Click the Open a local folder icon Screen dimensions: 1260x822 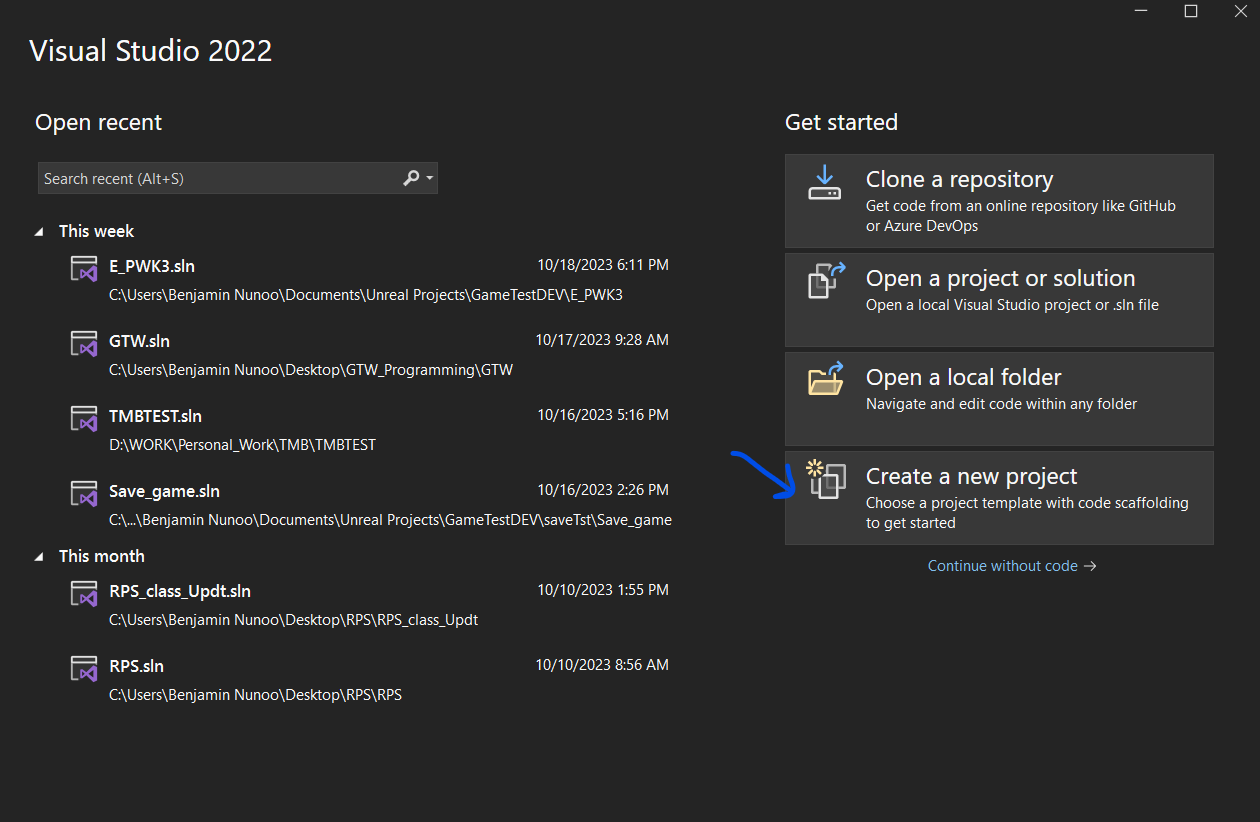(x=826, y=379)
